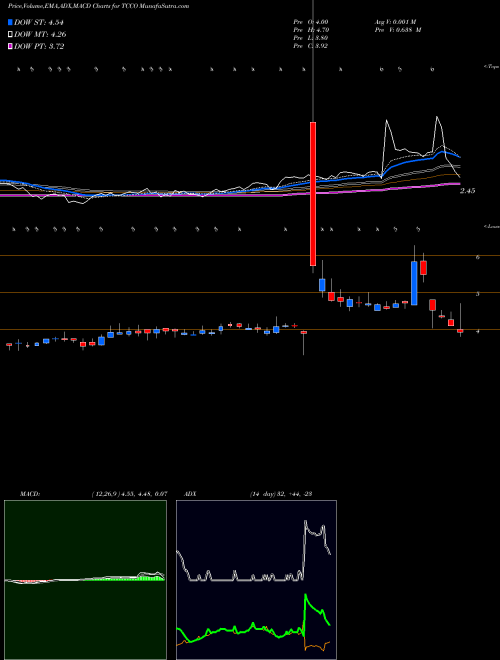This screenshot has height=660, width=500.
Task: Click the MACD (12,26,9) values text
Action: [x=129, y=494]
